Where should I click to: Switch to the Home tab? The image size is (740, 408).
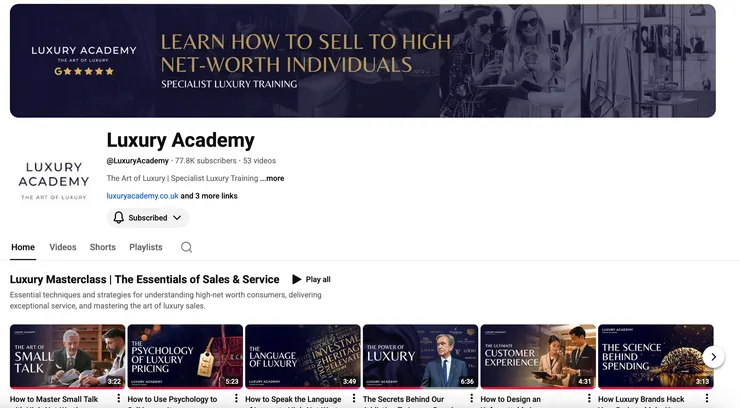23,247
